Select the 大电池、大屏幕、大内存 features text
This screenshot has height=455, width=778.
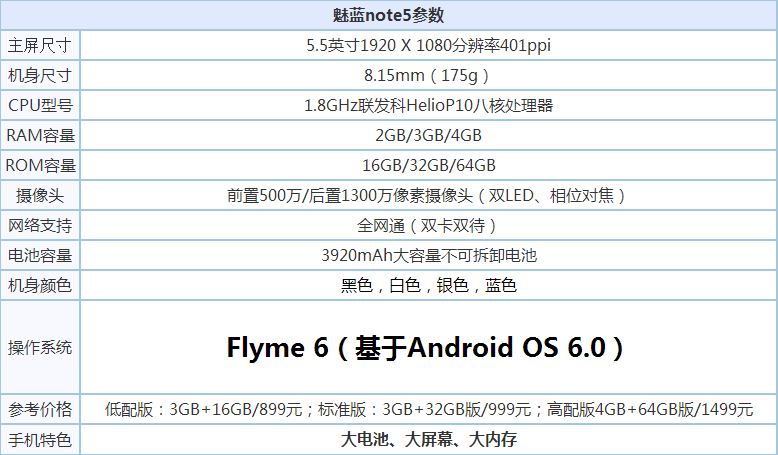429,439
